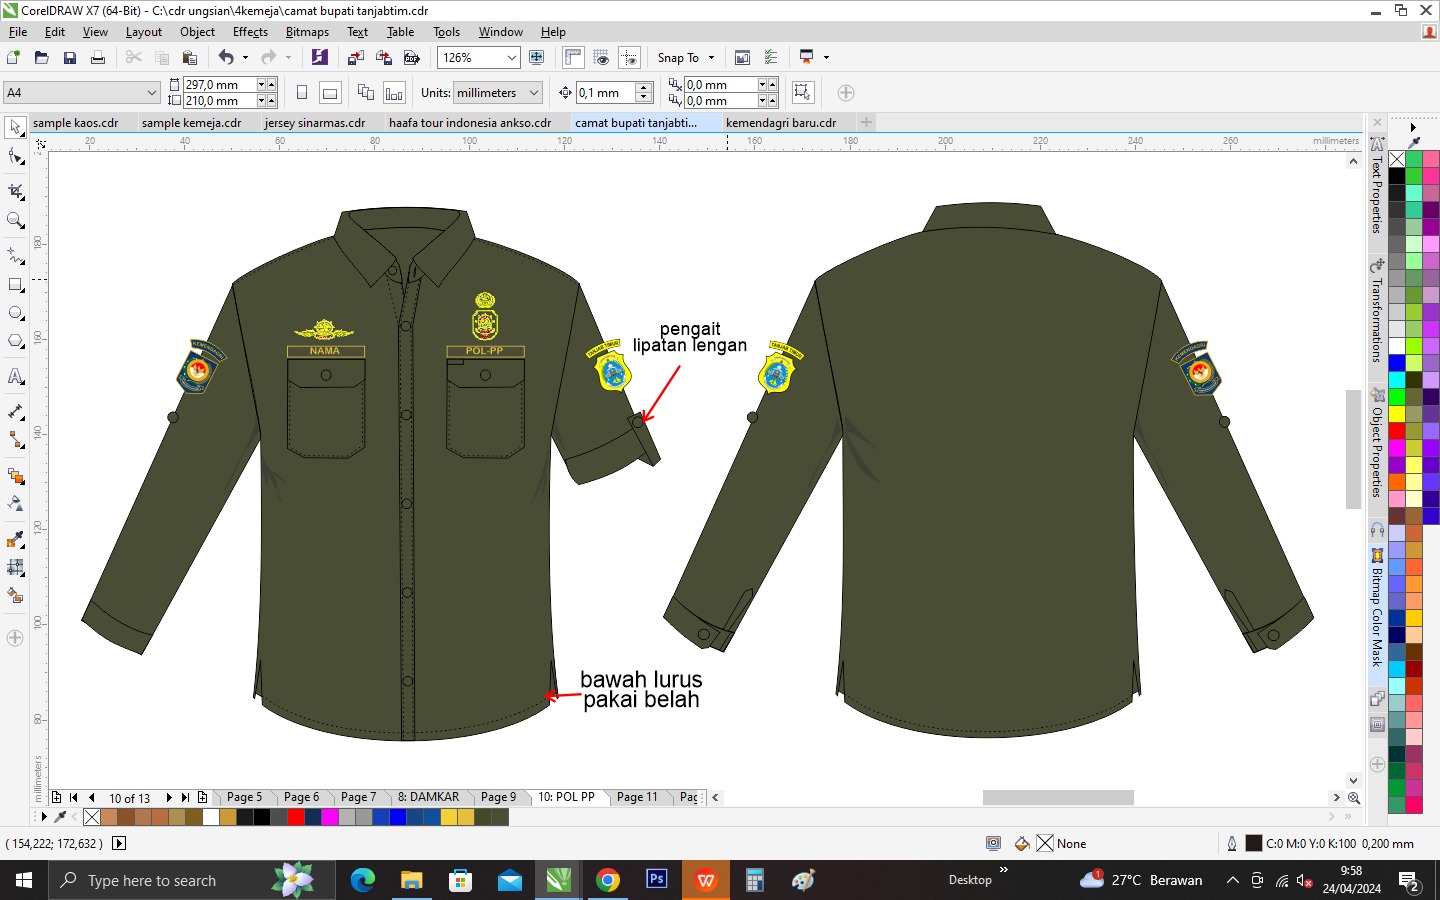Click the Import icon in toolbar
1440x900 pixels.
pyautogui.click(x=356, y=58)
